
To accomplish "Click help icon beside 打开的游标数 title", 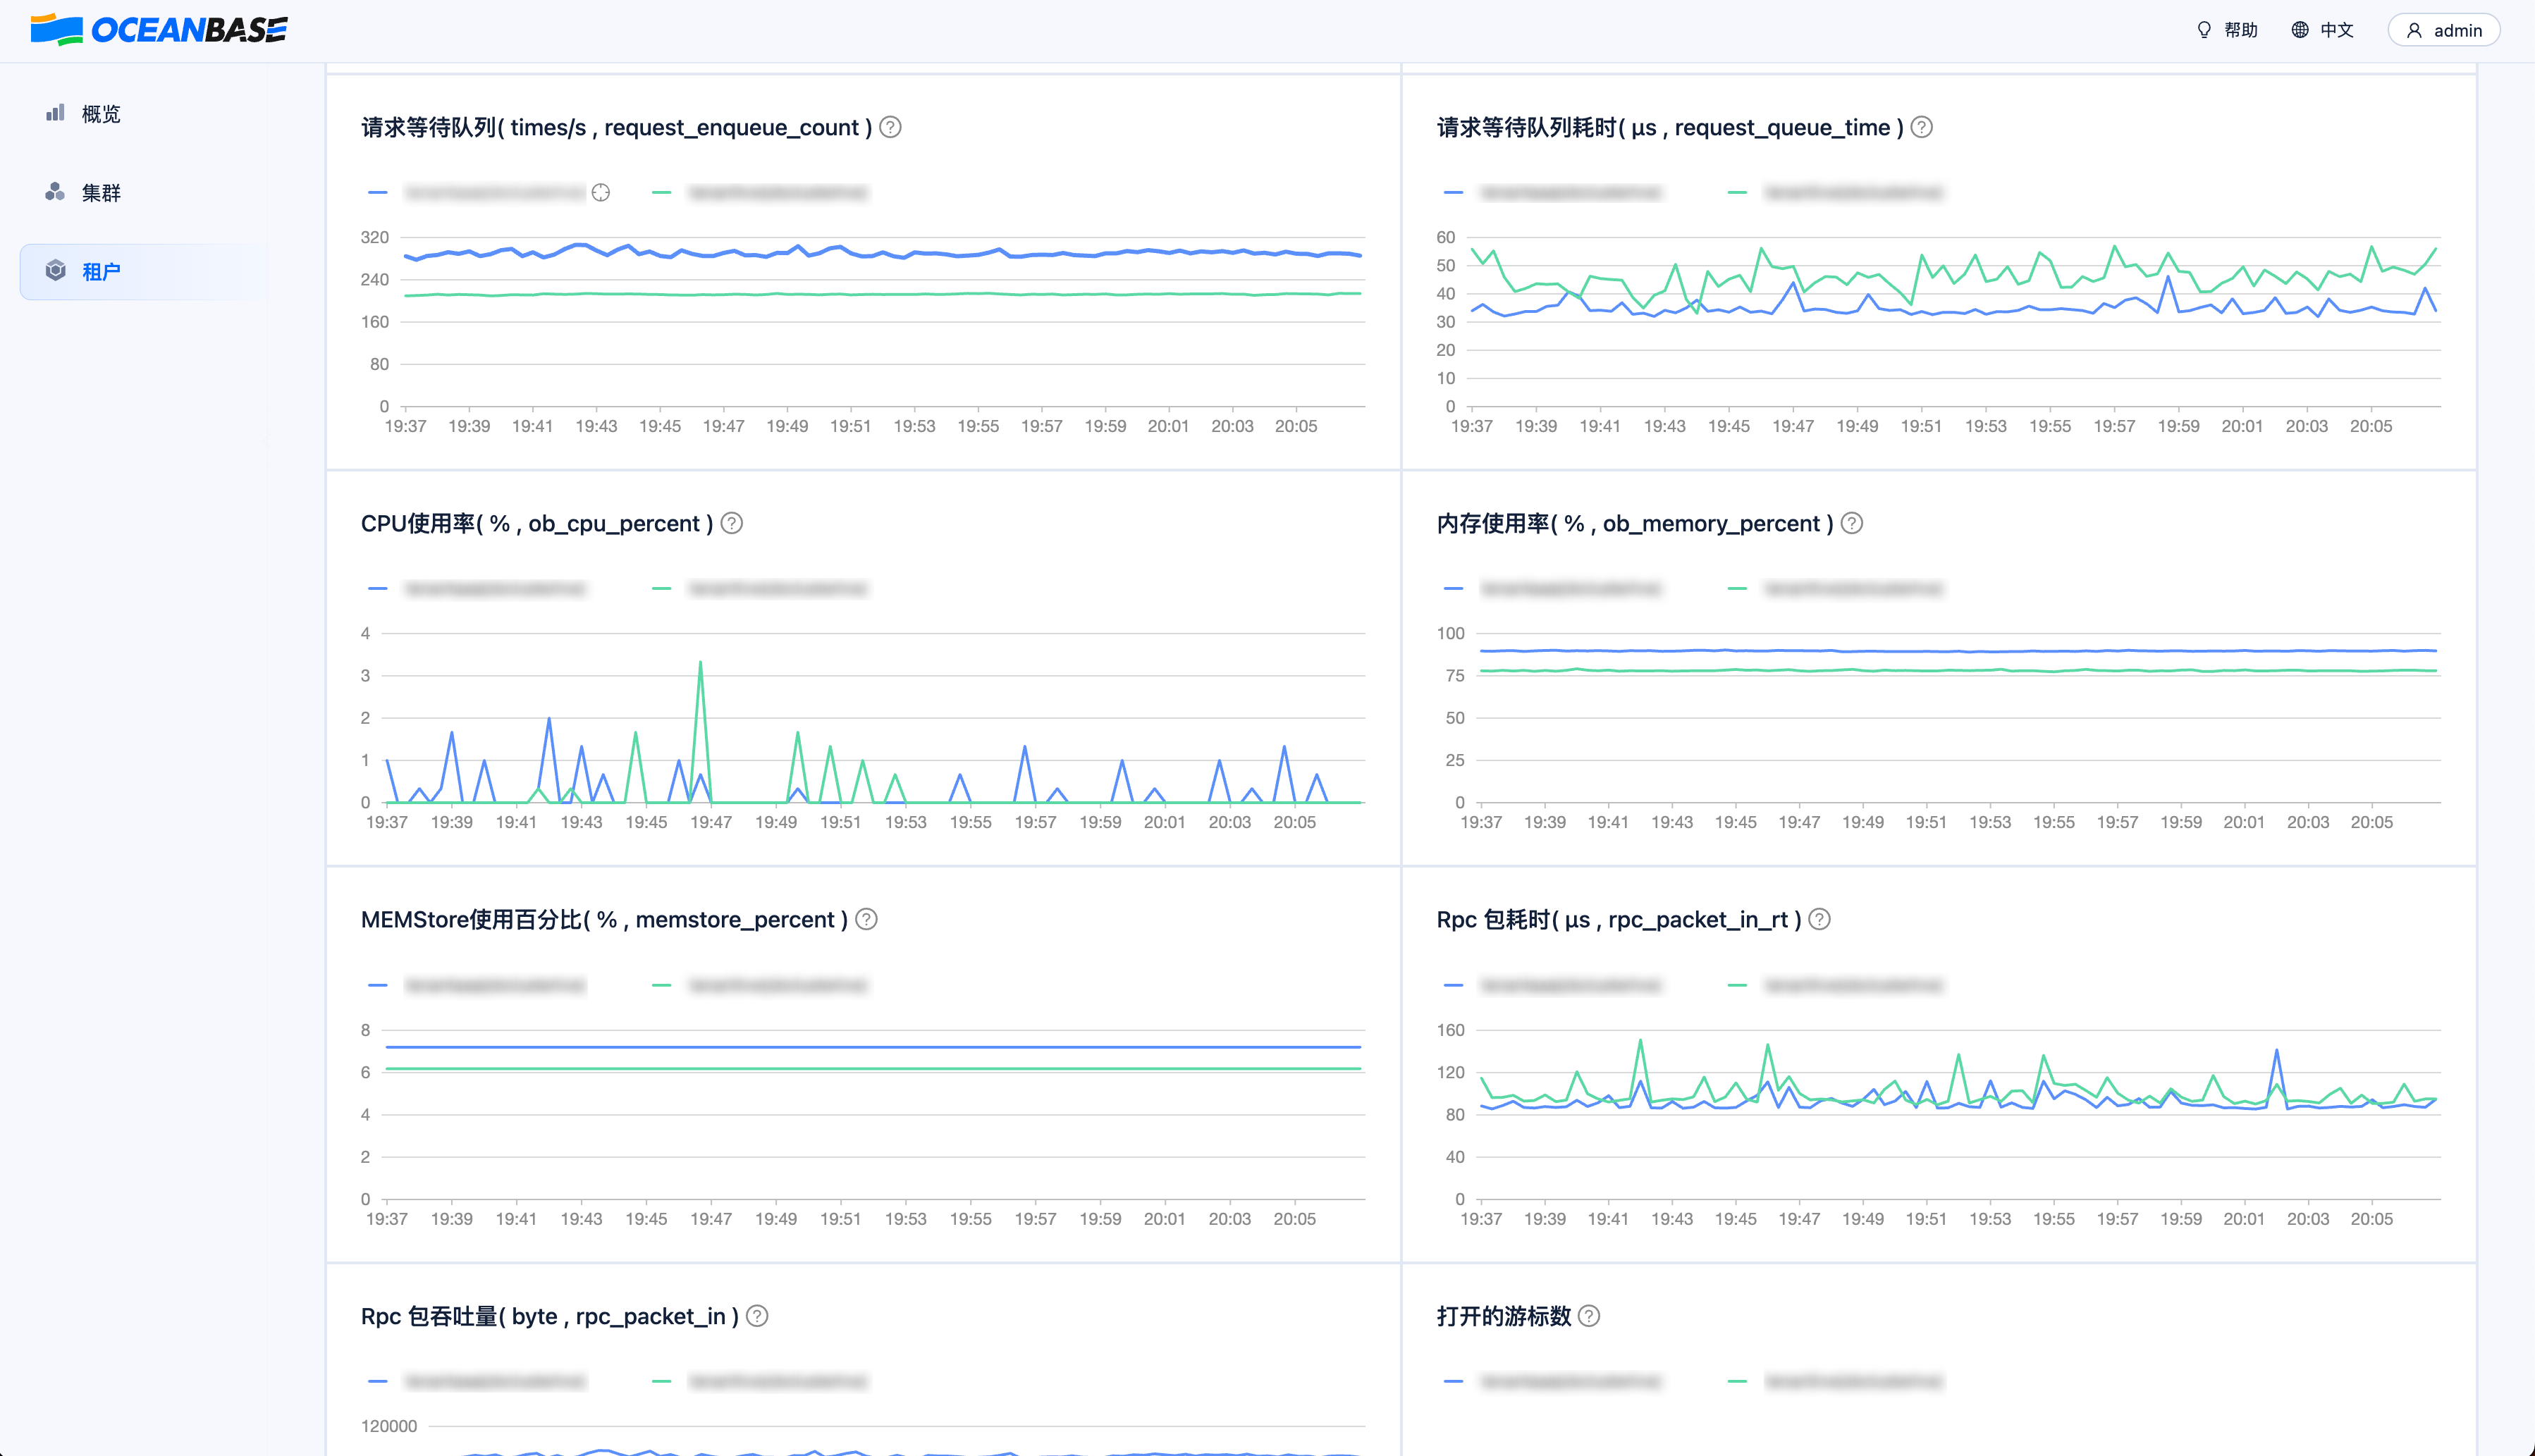I will (1589, 1316).
